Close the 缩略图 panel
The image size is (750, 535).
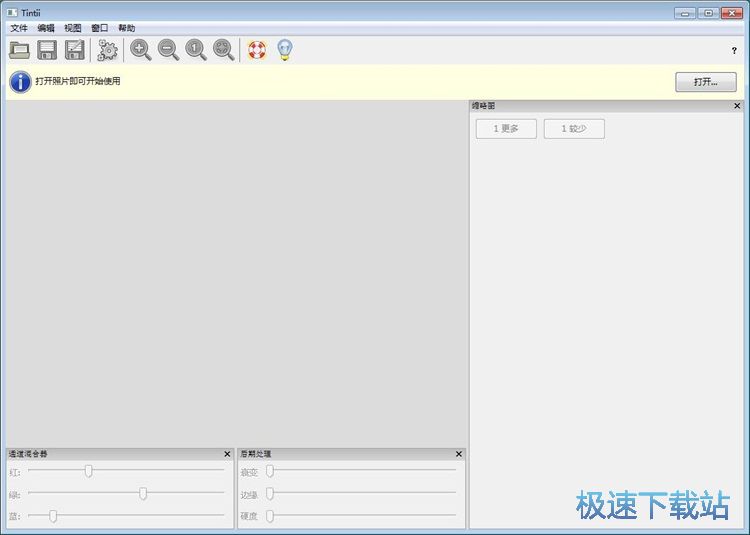click(x=737, y=106)
